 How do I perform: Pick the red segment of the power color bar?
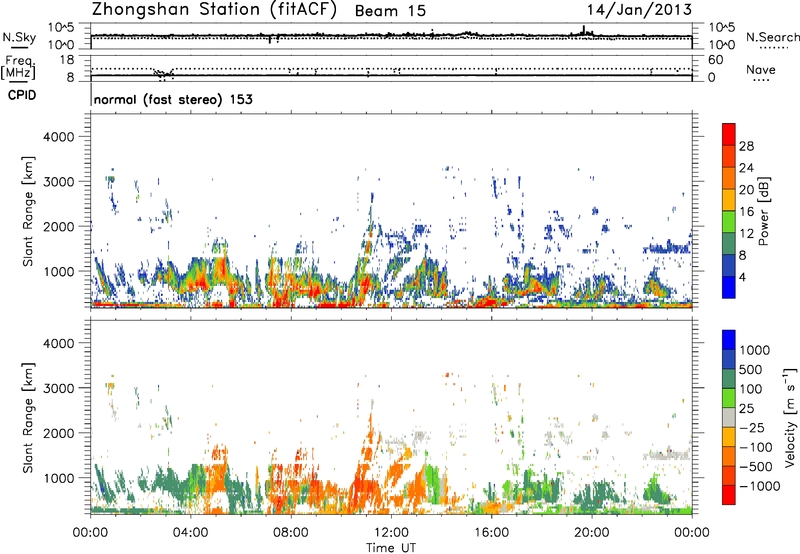point(729,135)
